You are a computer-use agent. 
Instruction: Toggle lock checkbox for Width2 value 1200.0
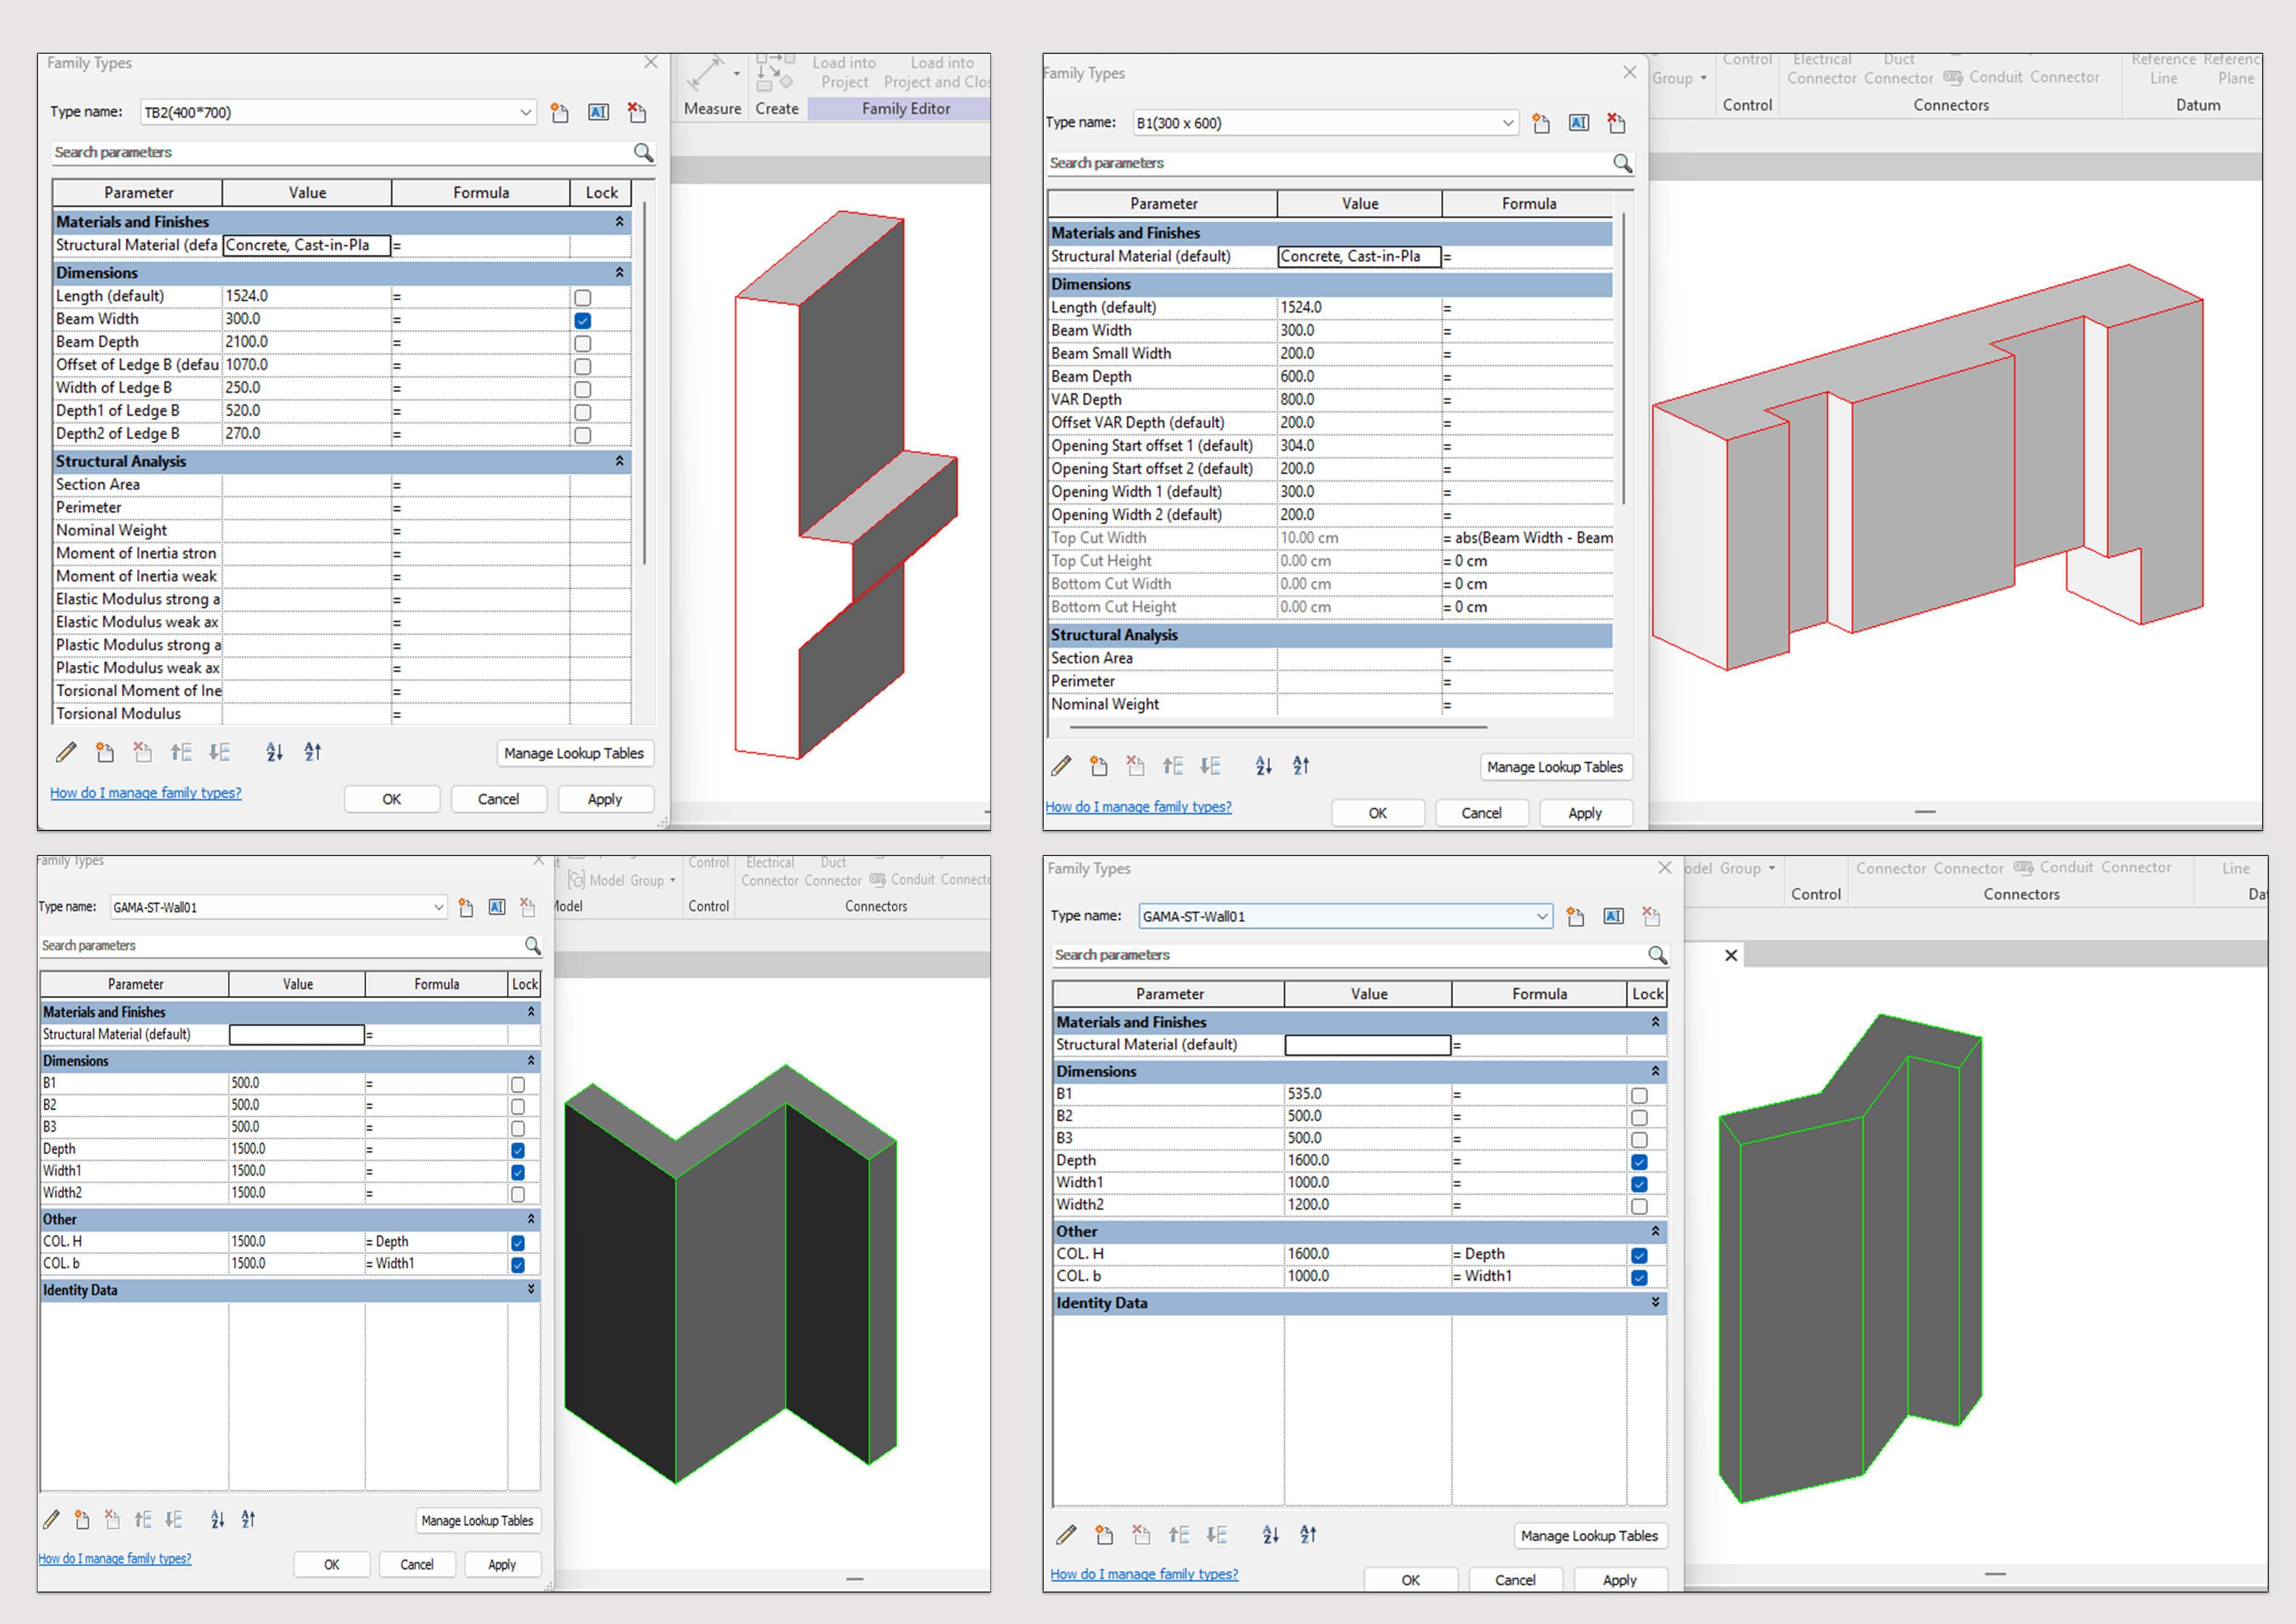click(x=1638, y=1206)
